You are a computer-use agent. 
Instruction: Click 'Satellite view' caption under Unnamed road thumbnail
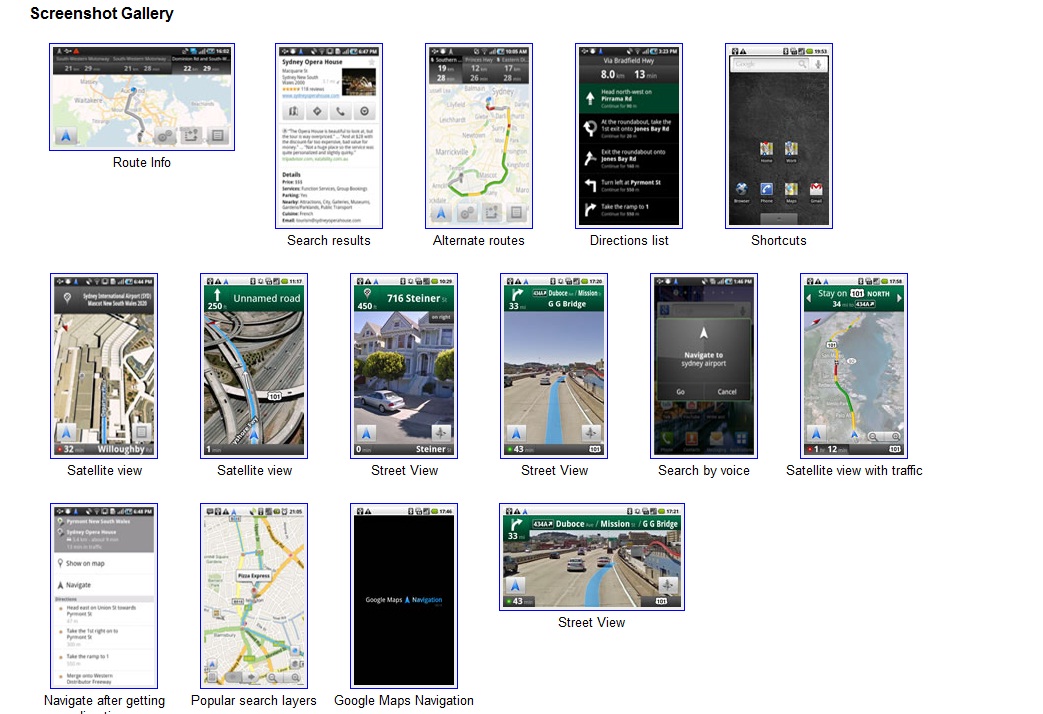[x=255, y=470]
